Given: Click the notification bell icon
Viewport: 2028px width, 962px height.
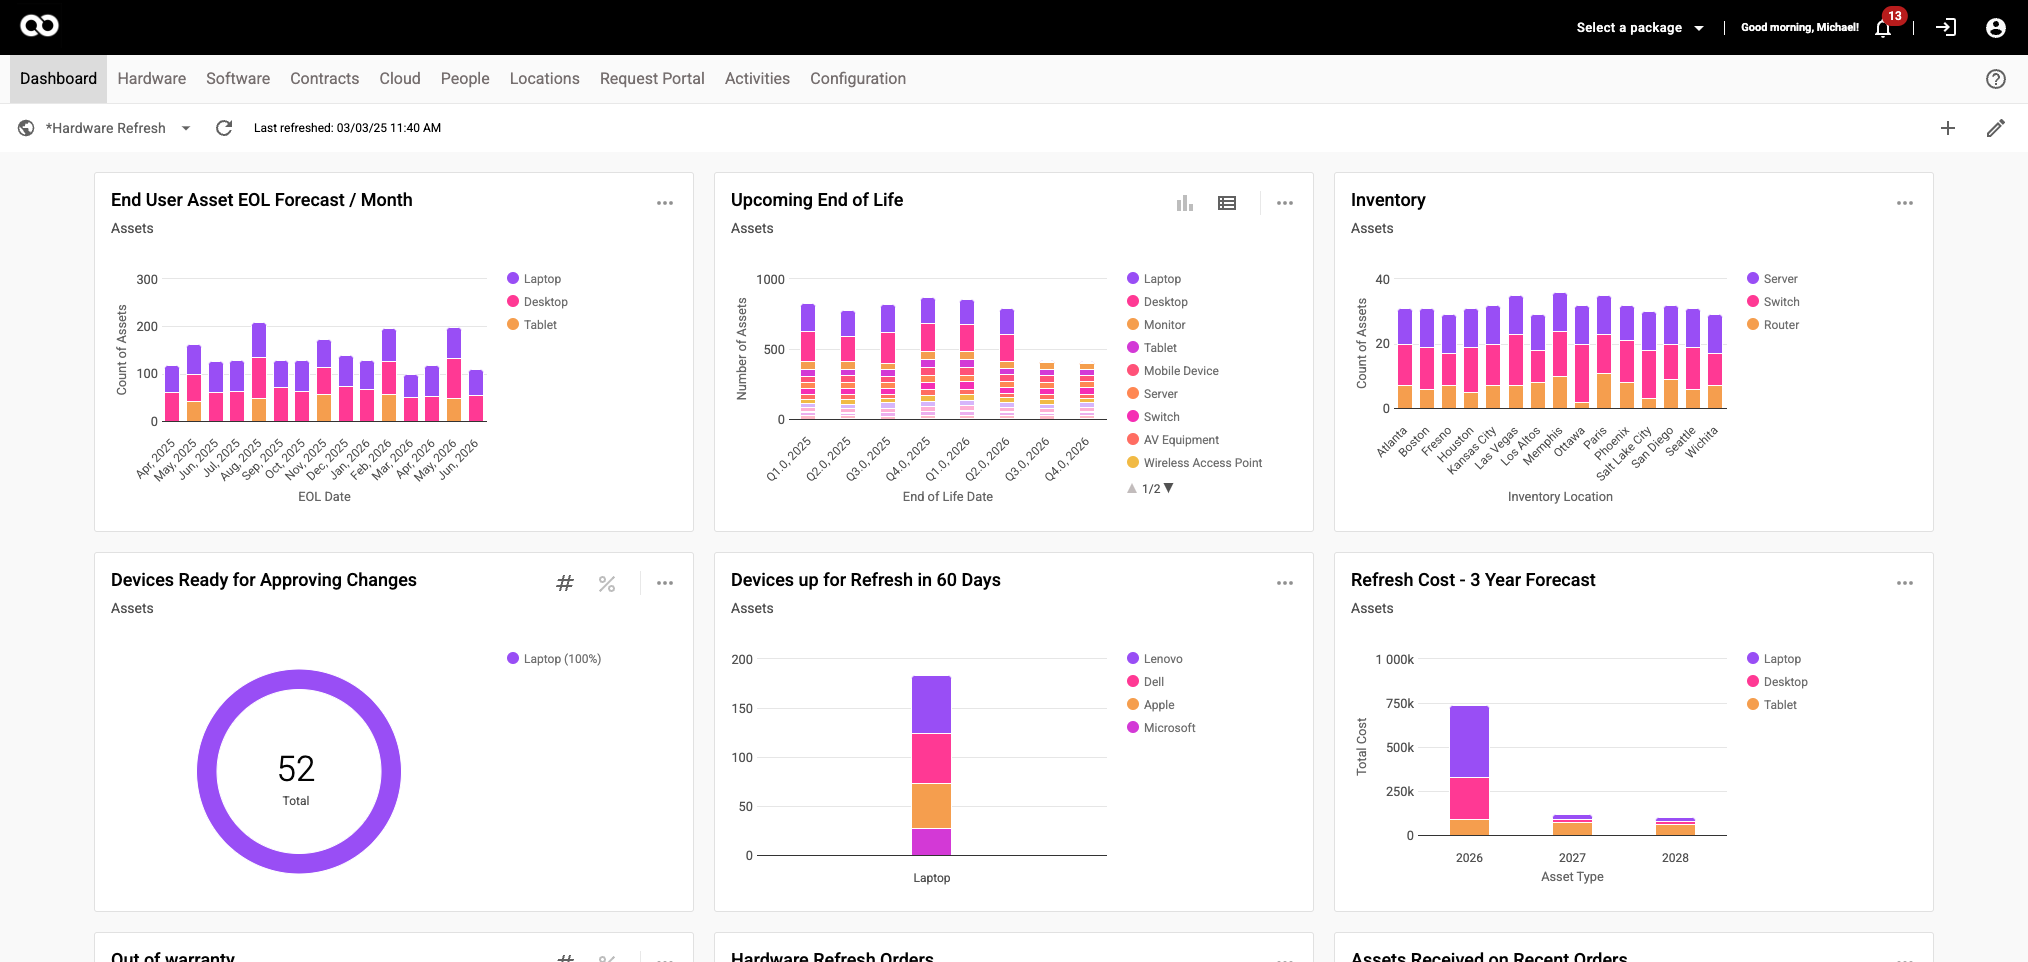Looking at the screenshot, I should pyautogui.click(x=1883, y=28).
